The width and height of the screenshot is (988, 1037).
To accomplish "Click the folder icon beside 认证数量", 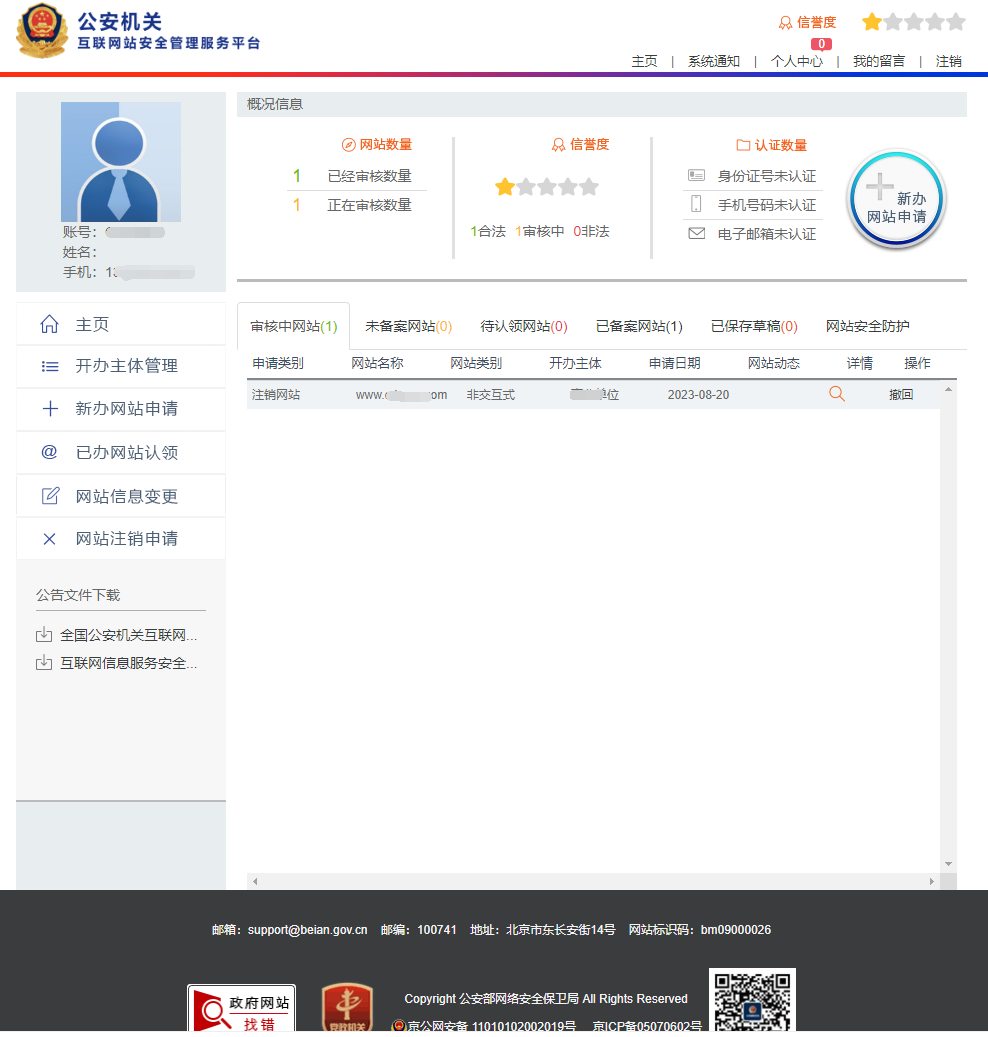I will coord(743,145).
